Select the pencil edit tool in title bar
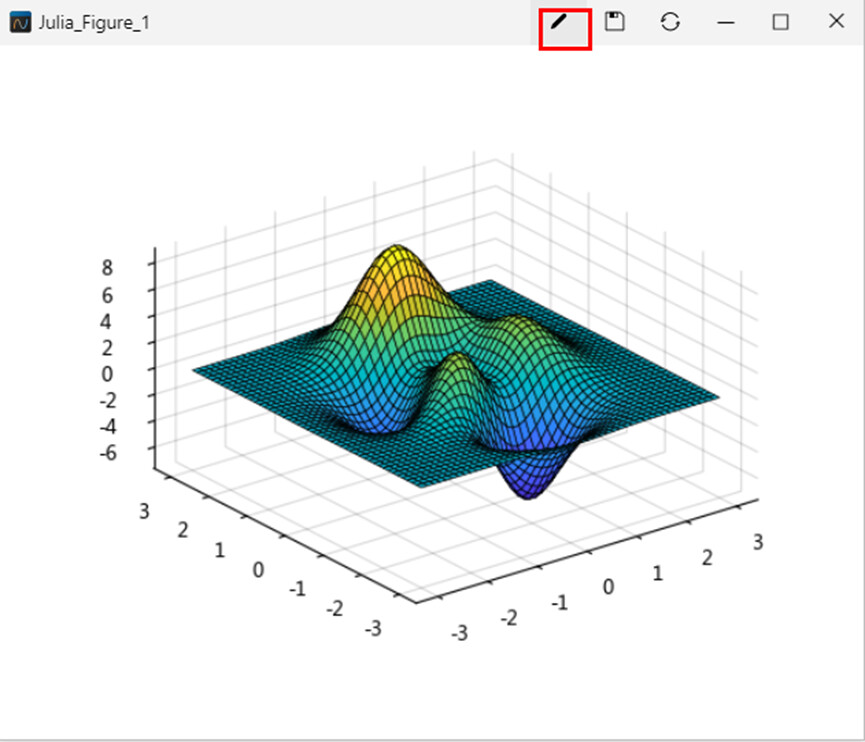Screen dimensions: 865x742 pos(559,22)
